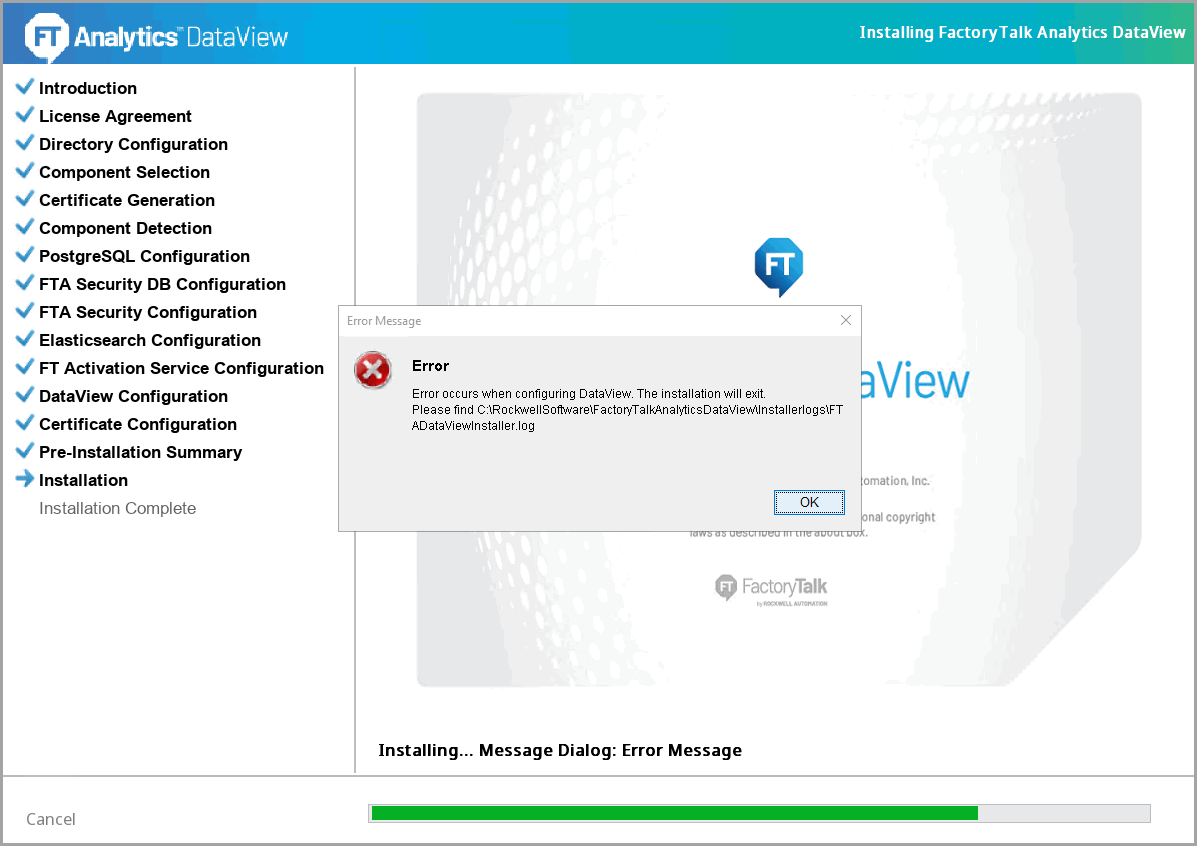Click the bold 'Error' heading in dialog
Image resolution: width=1197 pixels, height=846 pixels.
click(x=431, y=366)
